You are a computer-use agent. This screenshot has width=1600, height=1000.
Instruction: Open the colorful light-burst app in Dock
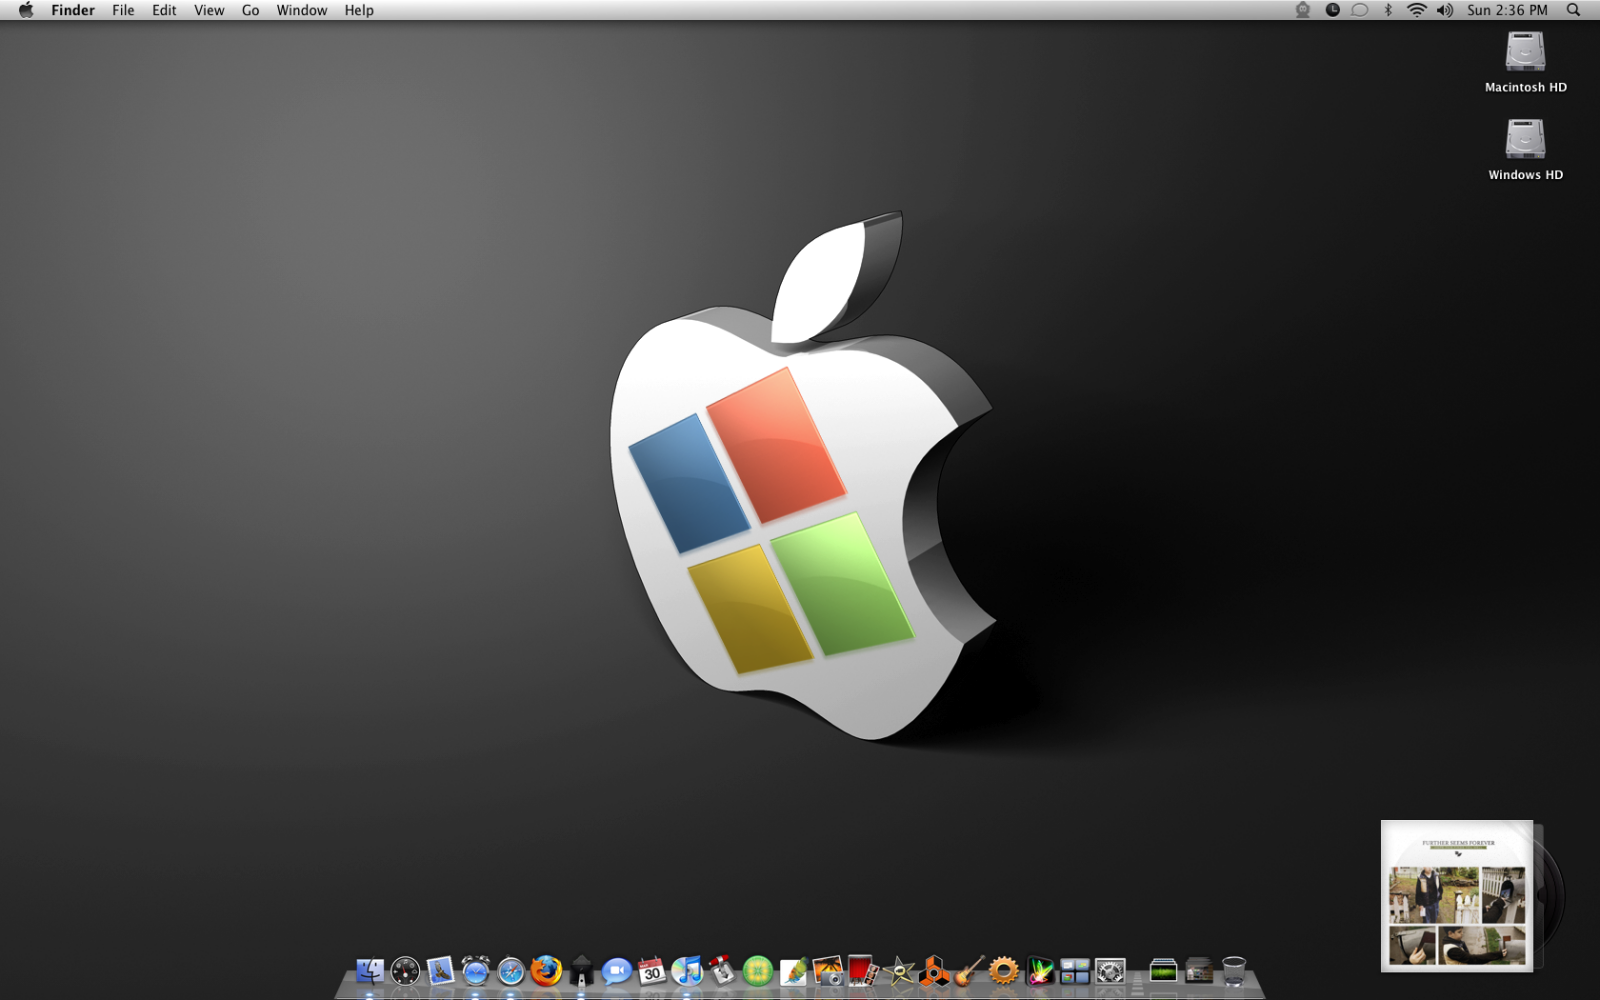click(1040, 971)
